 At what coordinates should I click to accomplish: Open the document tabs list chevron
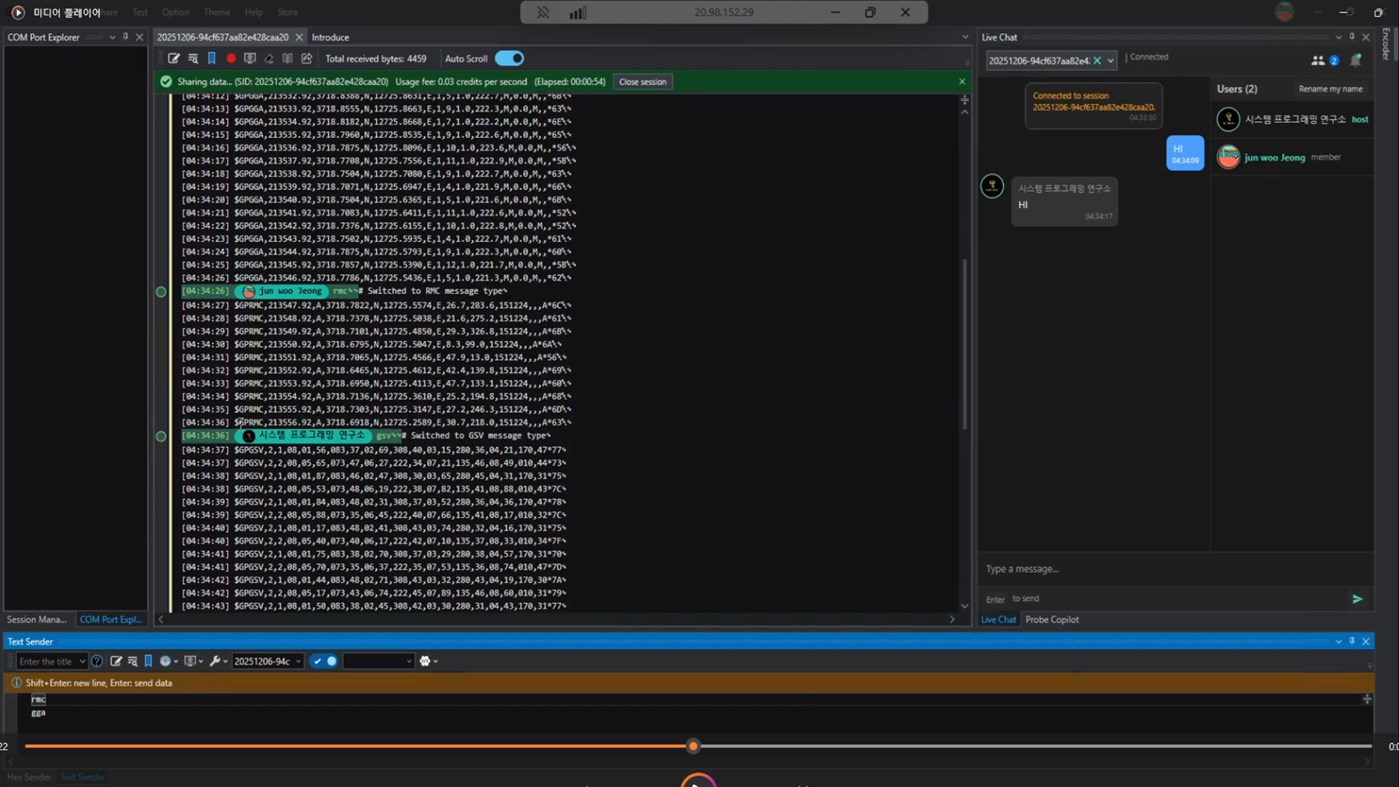pyautogui.click(x=965, y=37)
